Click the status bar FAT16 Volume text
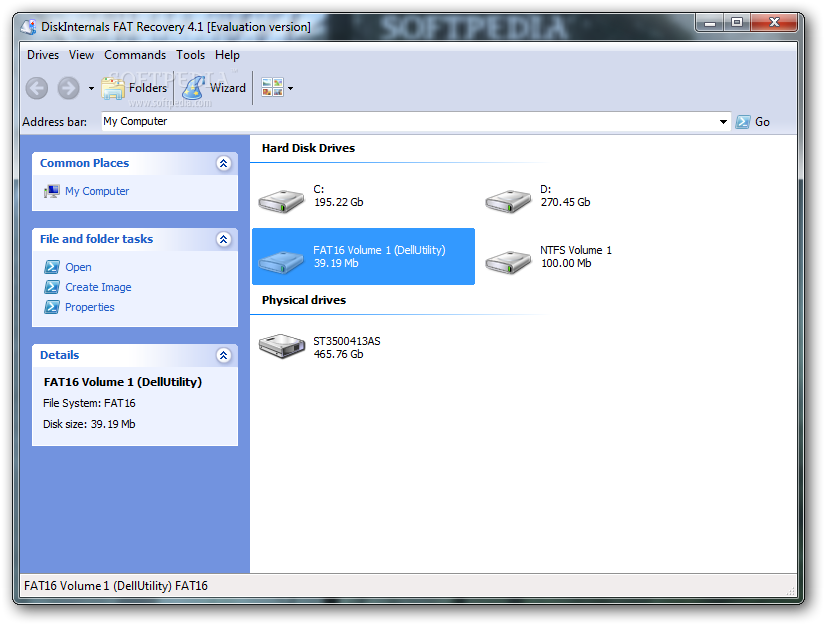The height and width of the screenshot is (625, 825). pyautogui.click(x=116, y=586)
